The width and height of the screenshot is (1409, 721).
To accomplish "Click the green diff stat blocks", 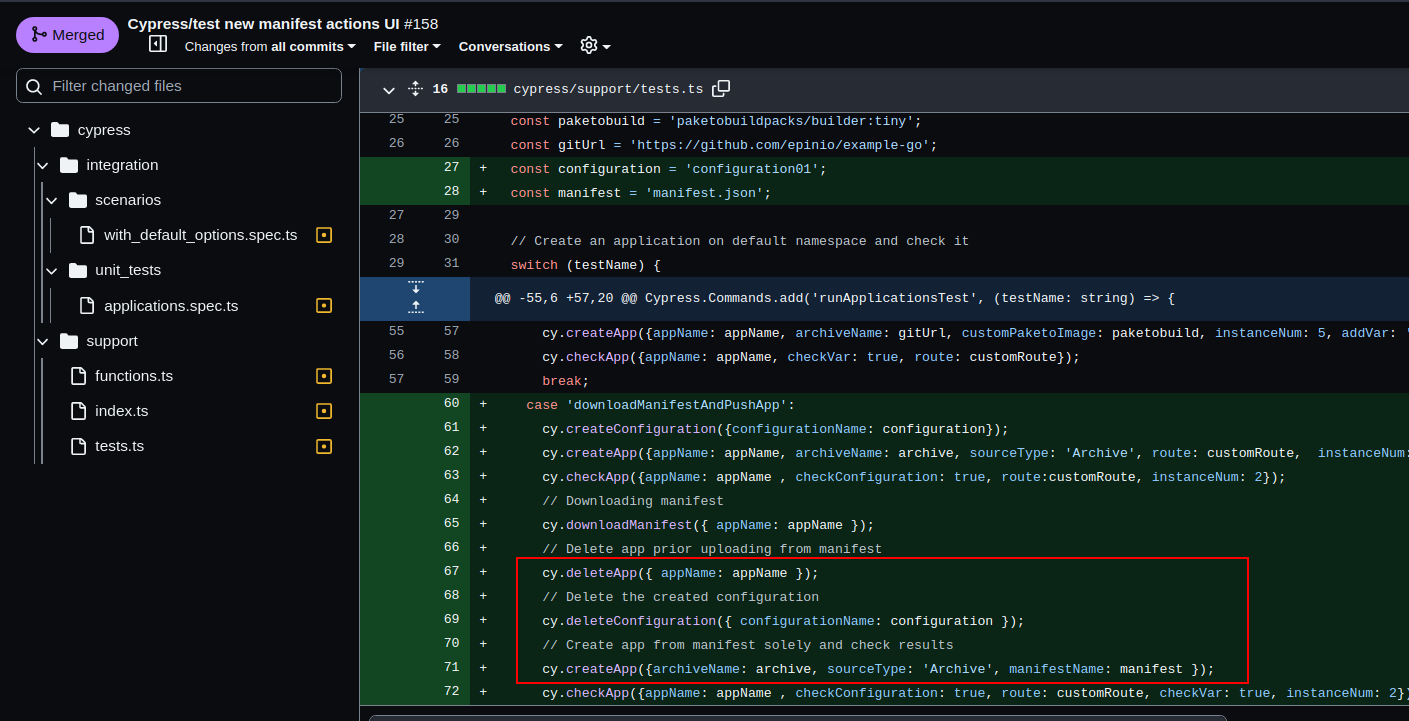I will [x=481, y=88].
